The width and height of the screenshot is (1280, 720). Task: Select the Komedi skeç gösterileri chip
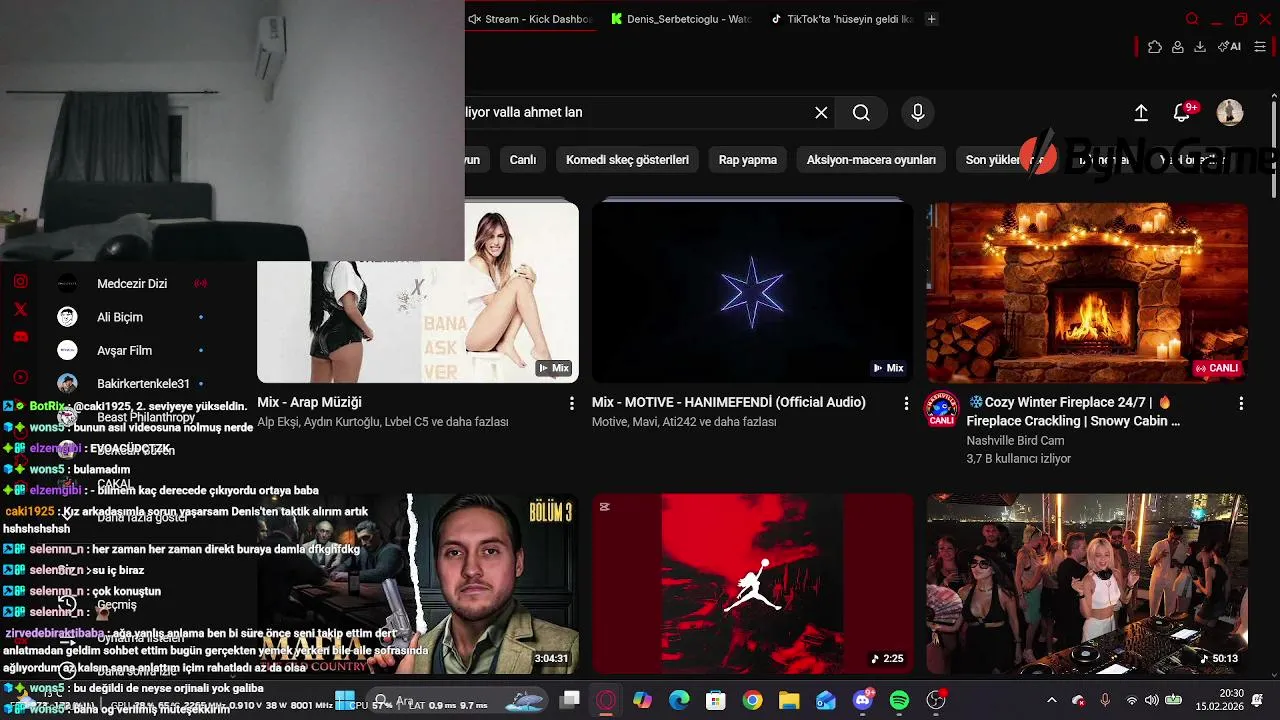coord(627,160)
